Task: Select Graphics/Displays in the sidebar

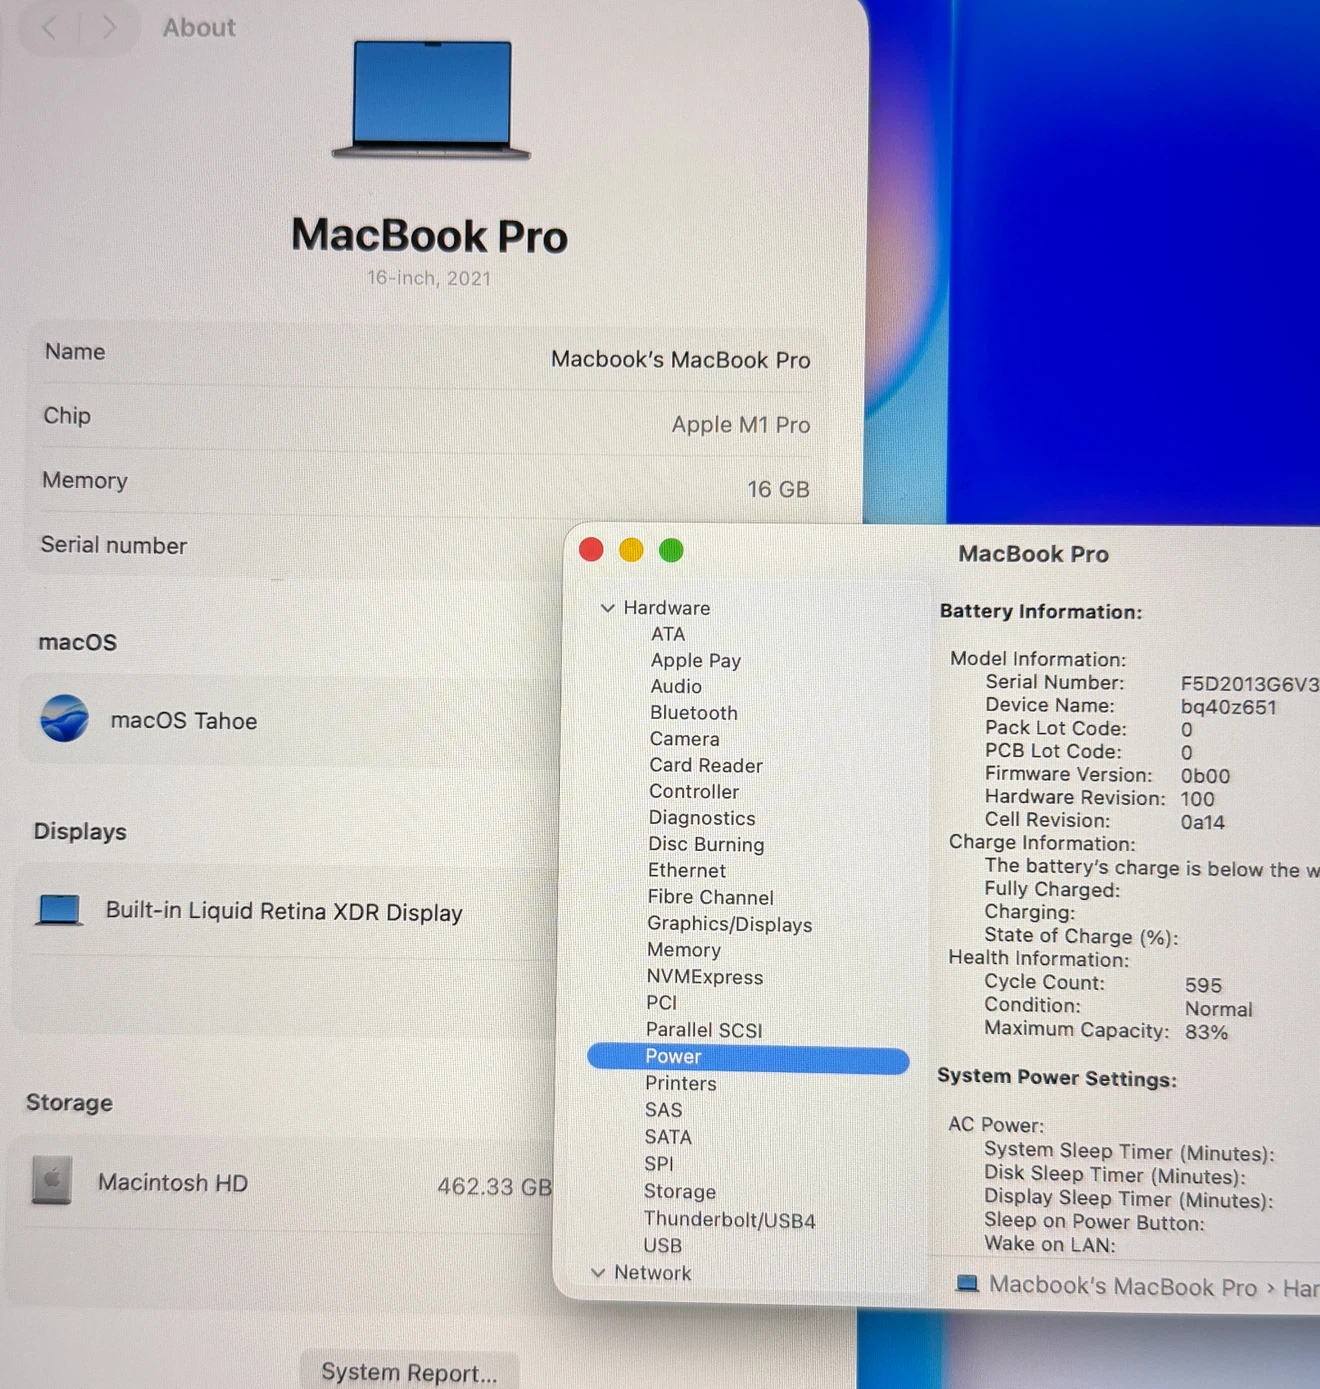Action: [x=730, y=924]
